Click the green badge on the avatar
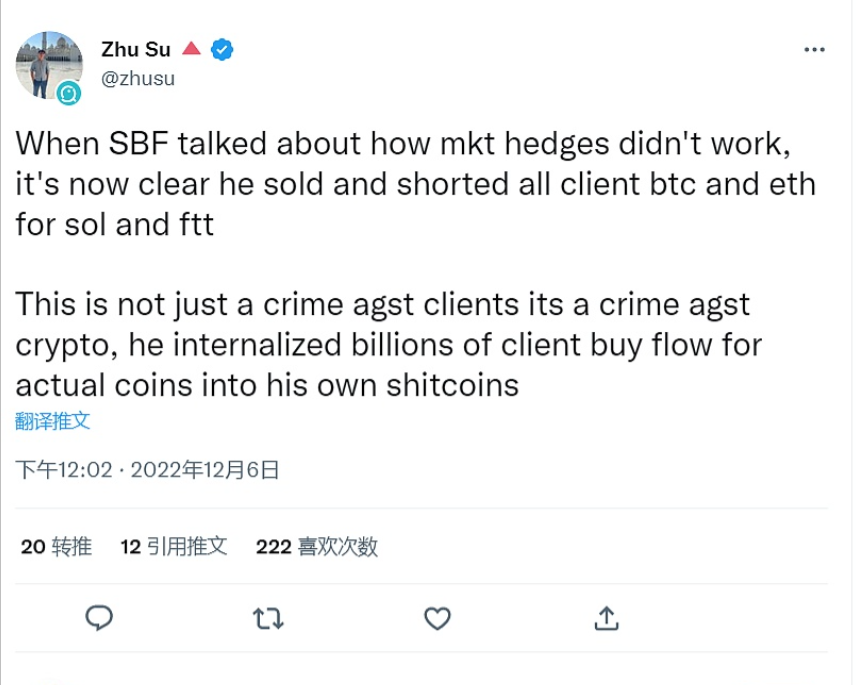 (x=69, y=93)
